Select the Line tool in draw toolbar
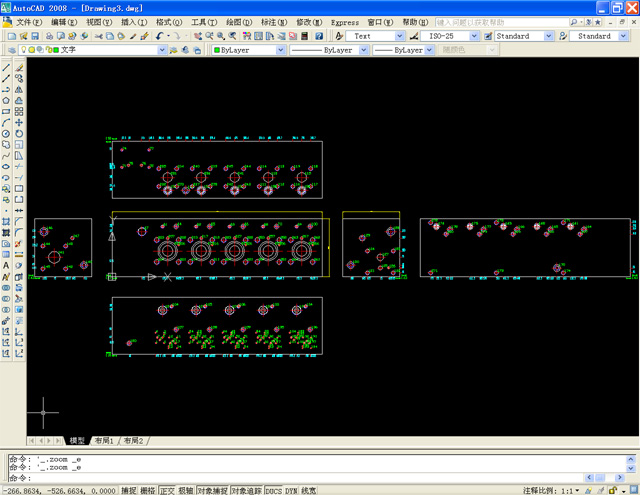This screenshot has height=495, width=640. pos(6,67)
